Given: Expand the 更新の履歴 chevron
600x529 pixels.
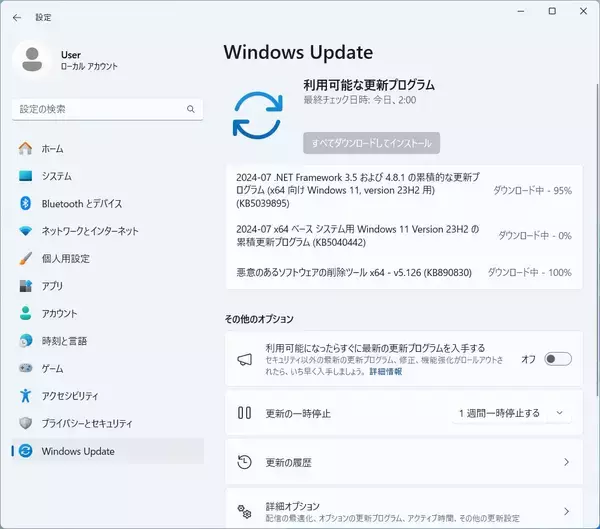Looking at the screenshot, I should 566,462.
